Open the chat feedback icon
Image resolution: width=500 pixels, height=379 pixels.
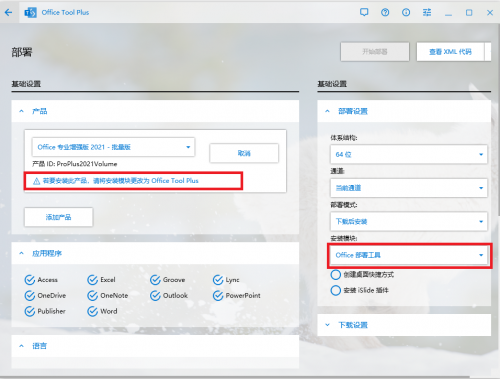[364, 13]
